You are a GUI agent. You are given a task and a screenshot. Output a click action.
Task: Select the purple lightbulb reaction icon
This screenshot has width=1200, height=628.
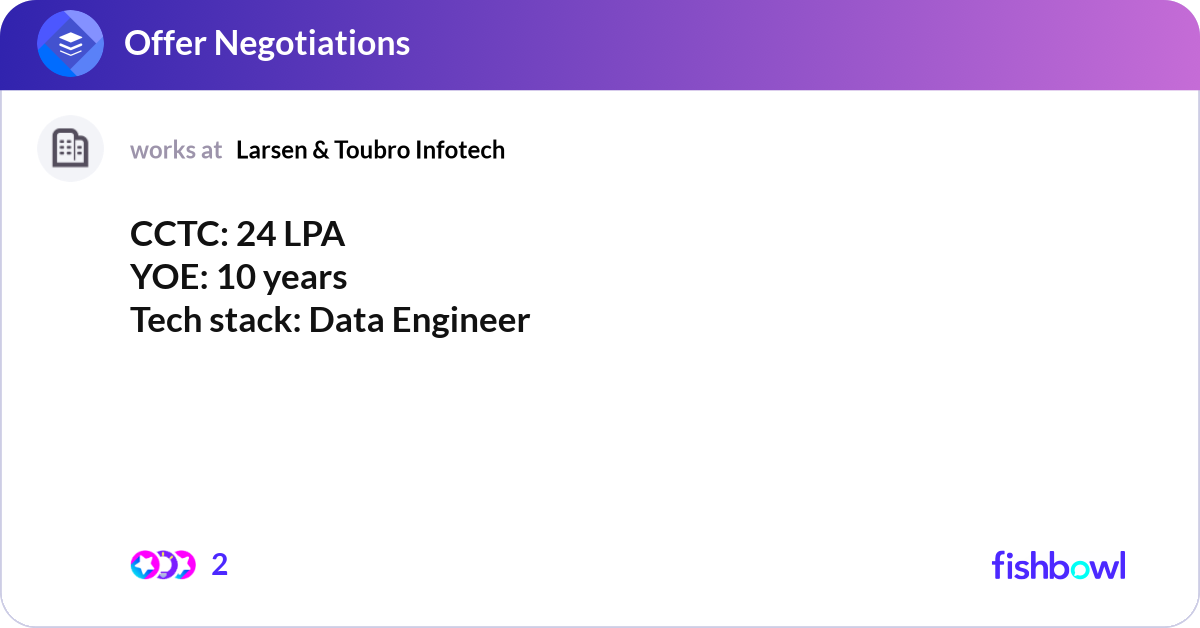(x=164, y=565)
